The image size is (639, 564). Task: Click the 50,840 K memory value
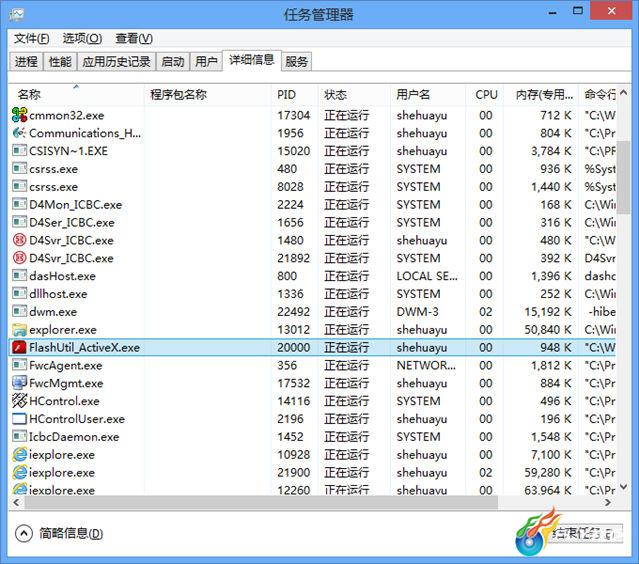pyautogui.click(x=548, y=329)
